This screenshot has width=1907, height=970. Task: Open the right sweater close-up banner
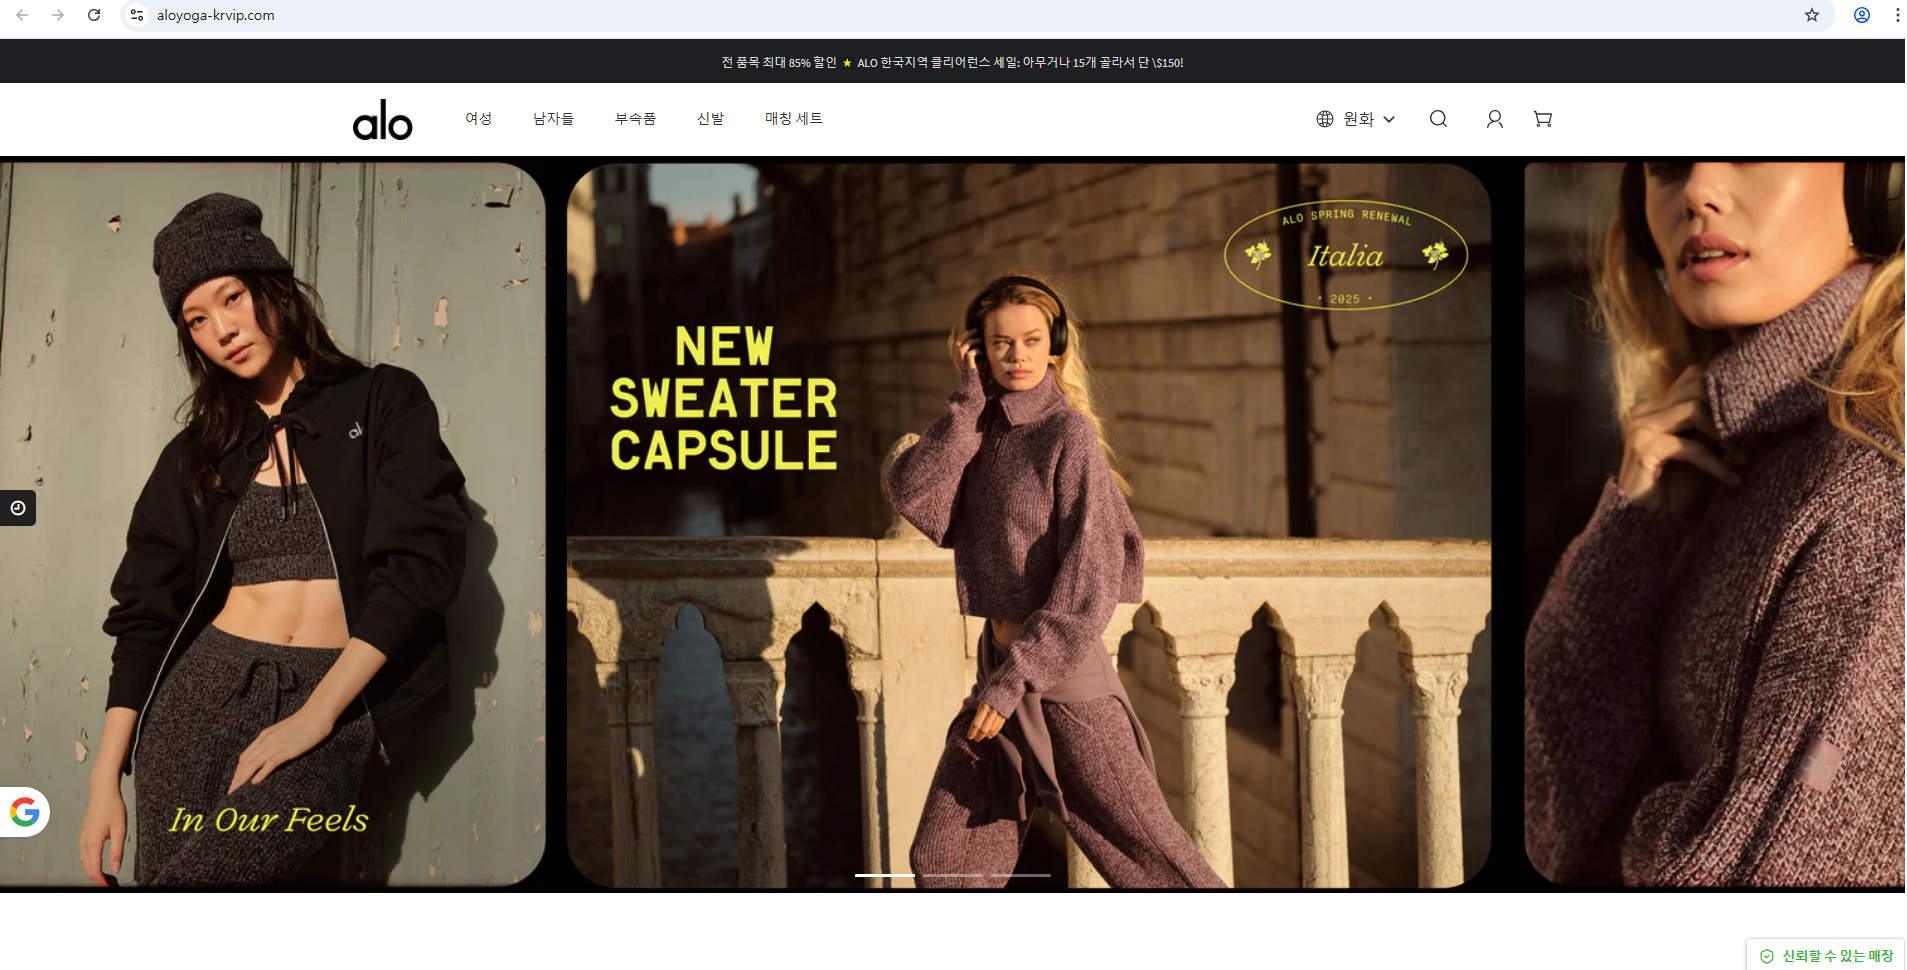(x=1714, y=525)
